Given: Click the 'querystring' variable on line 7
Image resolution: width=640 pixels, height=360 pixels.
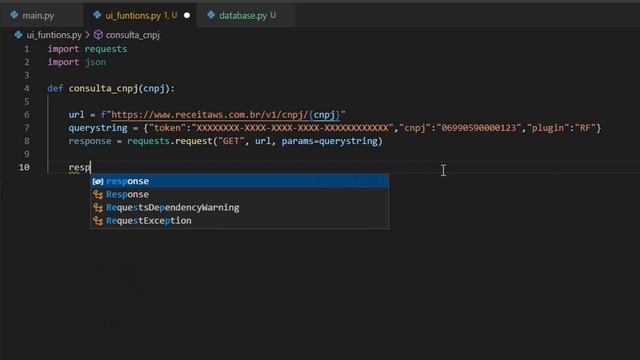Looking at the screenshot, I should coord(98,128).
